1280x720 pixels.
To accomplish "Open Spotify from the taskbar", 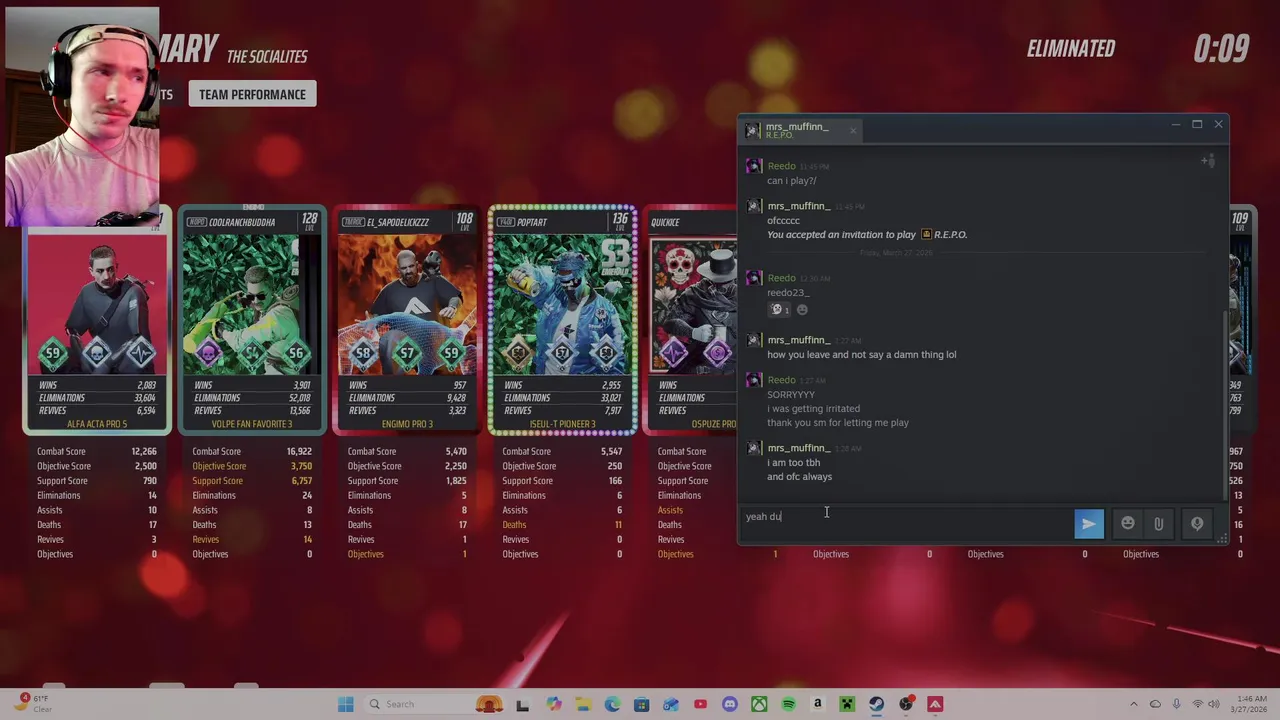I will tap(788, 705).
